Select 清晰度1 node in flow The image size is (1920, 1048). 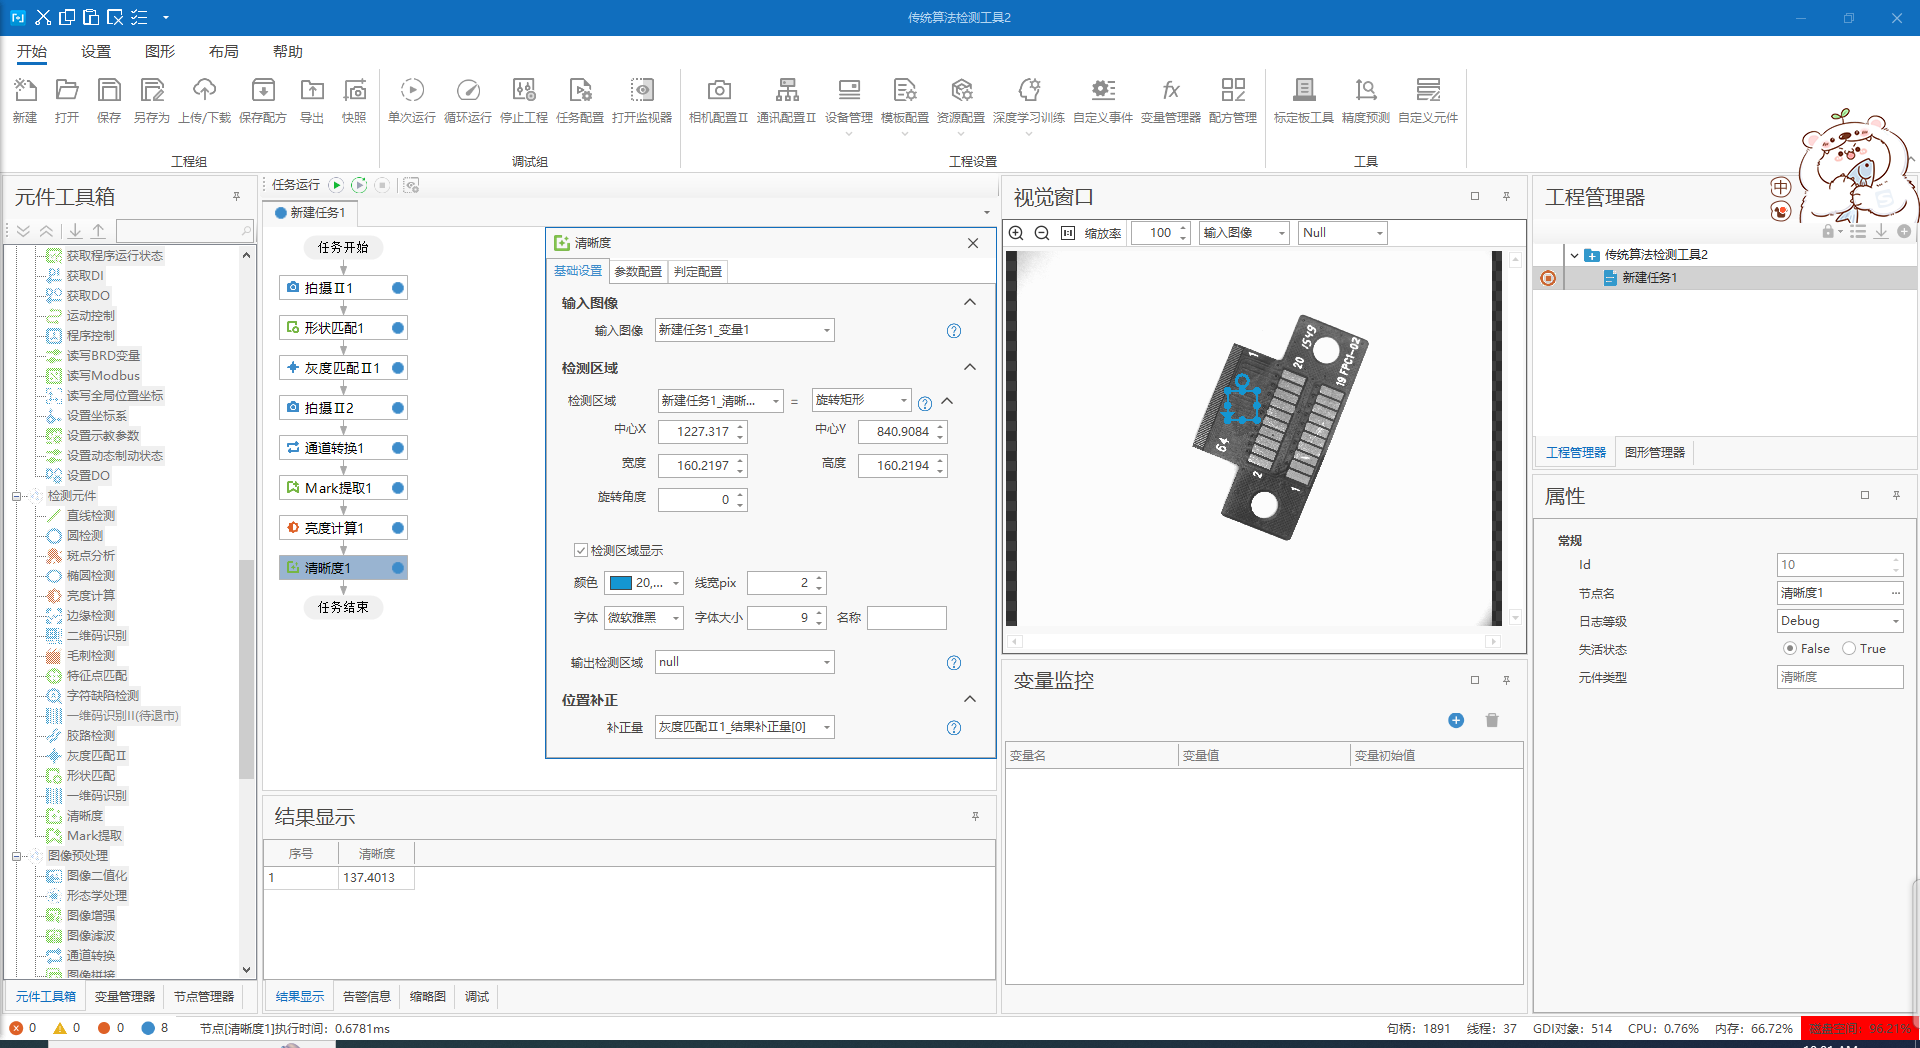point(343,568)
